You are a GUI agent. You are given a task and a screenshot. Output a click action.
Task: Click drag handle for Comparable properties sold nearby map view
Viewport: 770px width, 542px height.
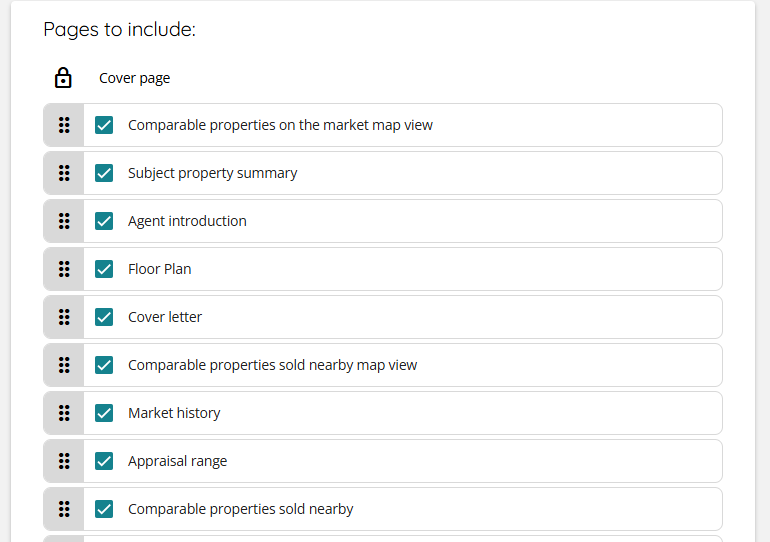click(x=64, y=365)
